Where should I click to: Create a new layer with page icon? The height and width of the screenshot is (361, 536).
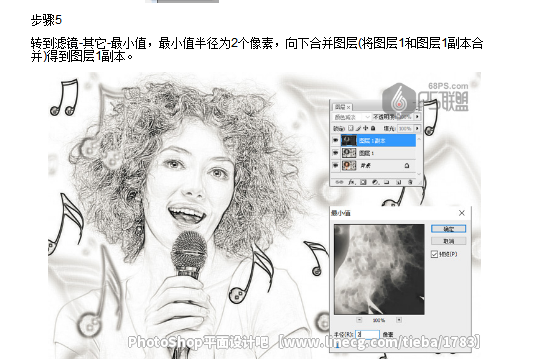(x=399, y=182)
